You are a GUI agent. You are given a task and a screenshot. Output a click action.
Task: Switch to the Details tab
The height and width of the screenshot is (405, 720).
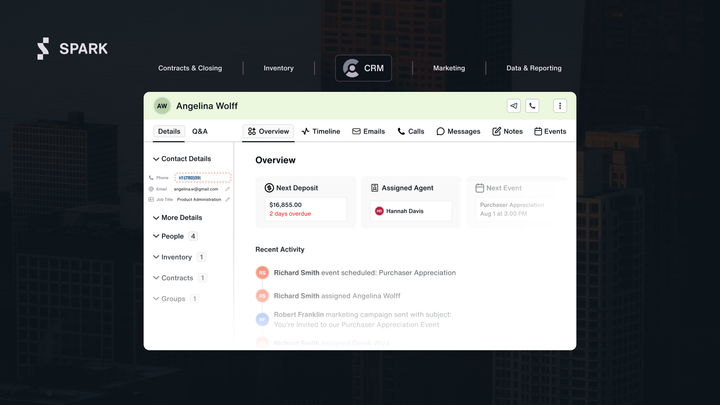(169, 131)
